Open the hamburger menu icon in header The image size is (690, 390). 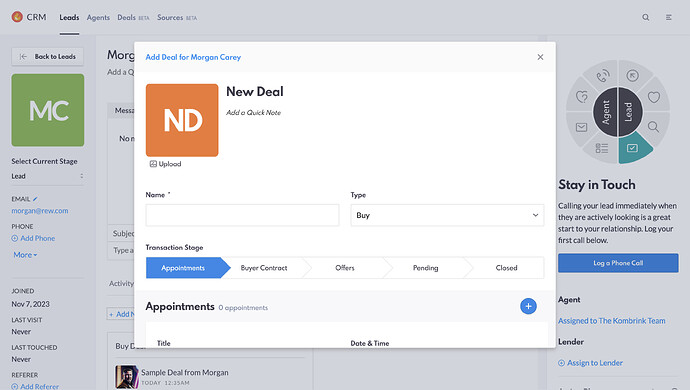[x=668, y=18]
